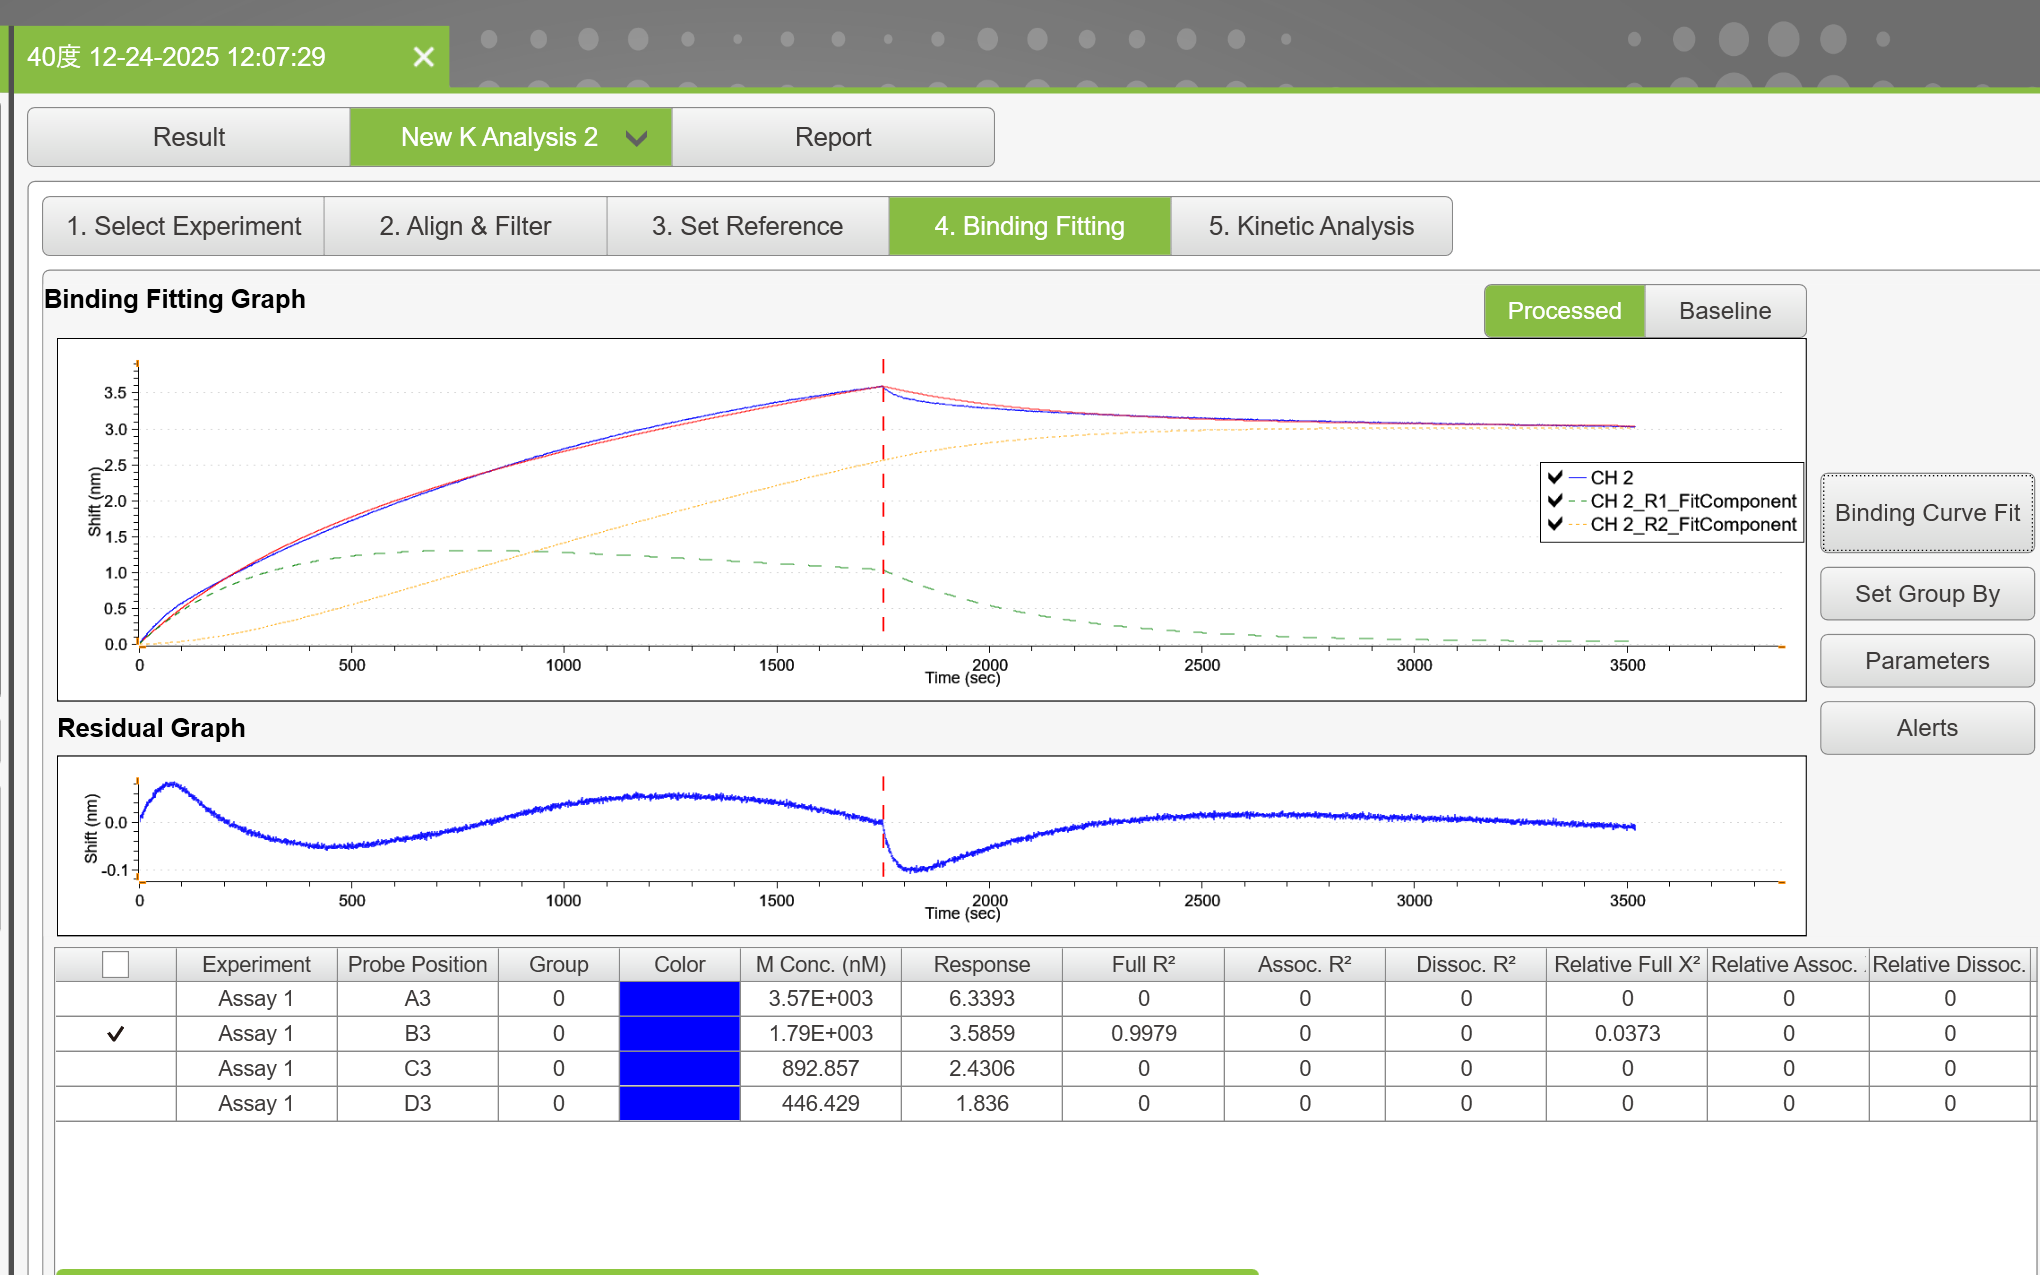
Task: Toggle CH 2 curve visibility in legend
Action: (1555, 477)
